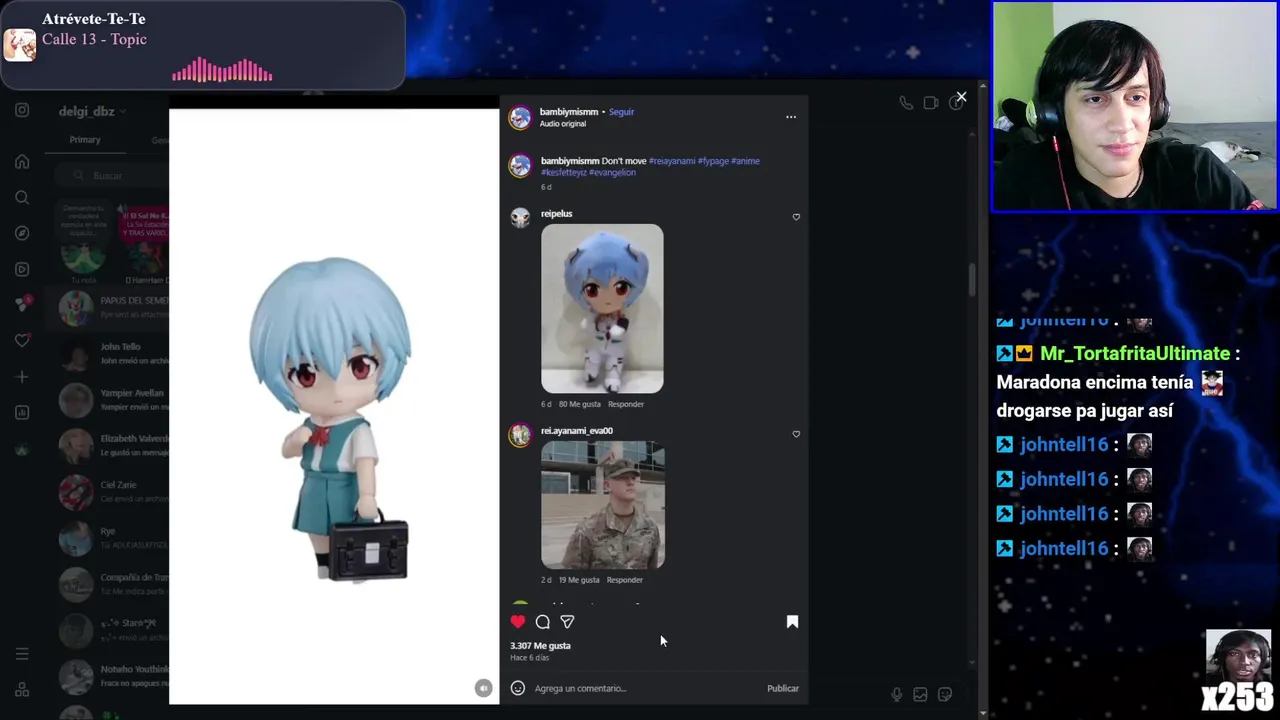Image resolution: width=1280 pixels, height=720 pixels.
Task: Start a video call in chat header
Action: tap(931, 103)
